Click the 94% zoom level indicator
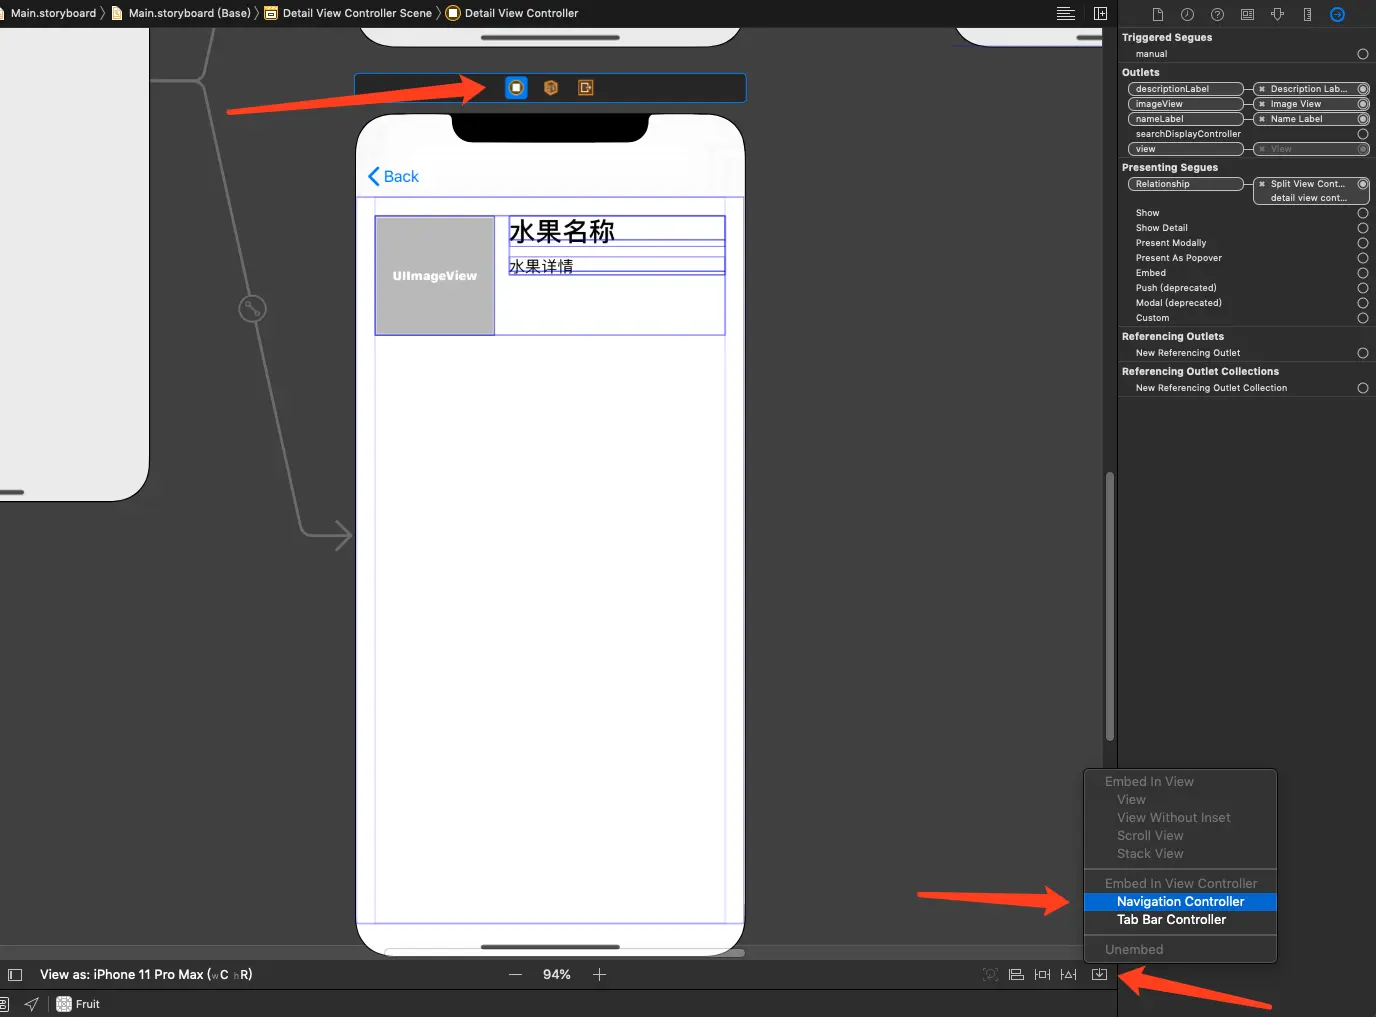The width and height of the screenshot is (1376, 1017). coord(557,975)
